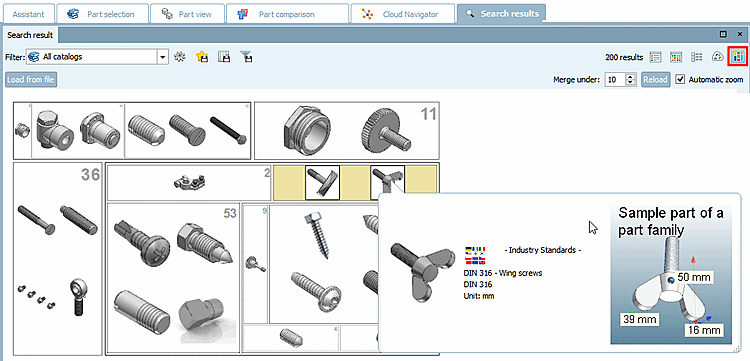Screen dimensions: 750x361
Task: Switch to colored table results view icon
Action: coord(676,57)
